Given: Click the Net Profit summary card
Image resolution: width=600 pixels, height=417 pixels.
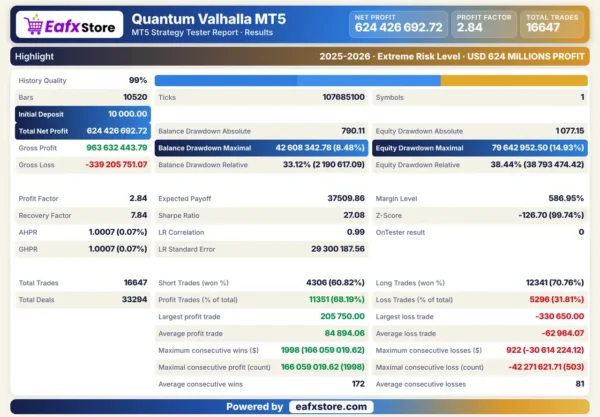Looking at the screenshot, I should (398, 24).
